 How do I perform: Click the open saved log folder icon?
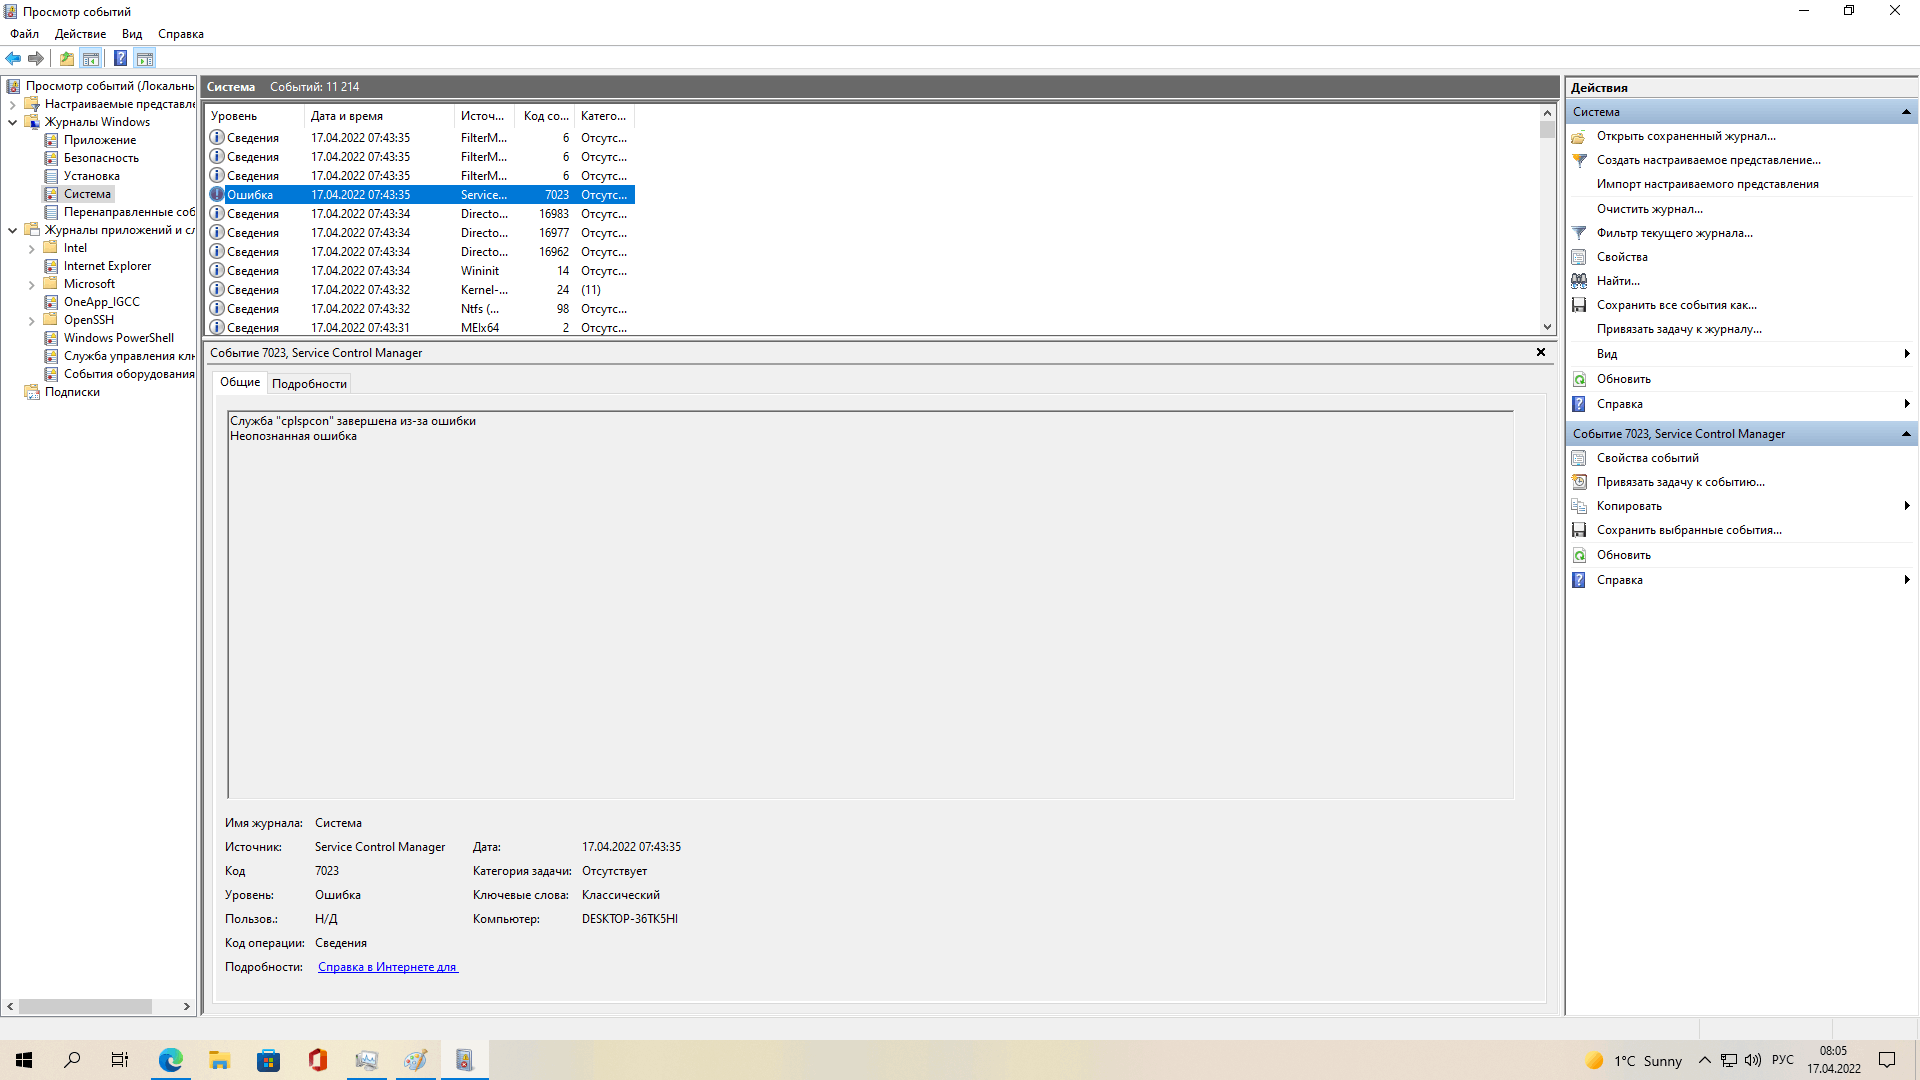[1579, 136]
